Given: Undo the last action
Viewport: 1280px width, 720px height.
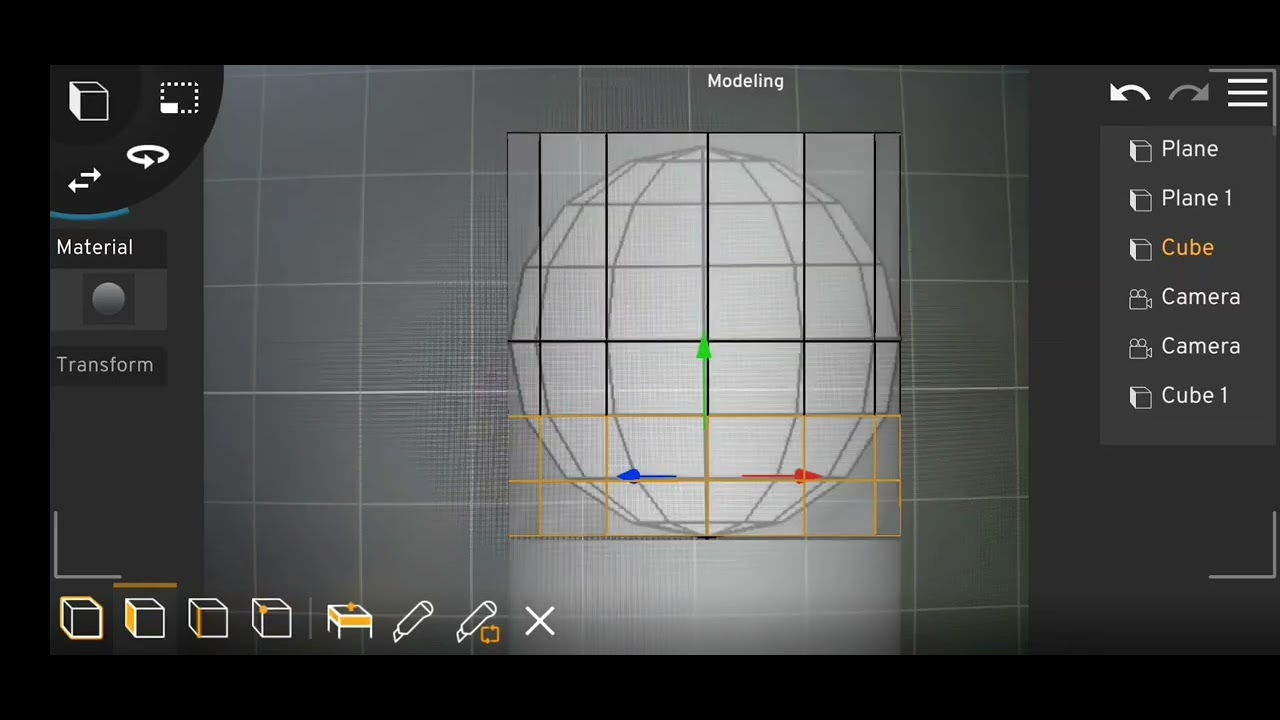Looking at the screenshot, I should [1130, 93].
